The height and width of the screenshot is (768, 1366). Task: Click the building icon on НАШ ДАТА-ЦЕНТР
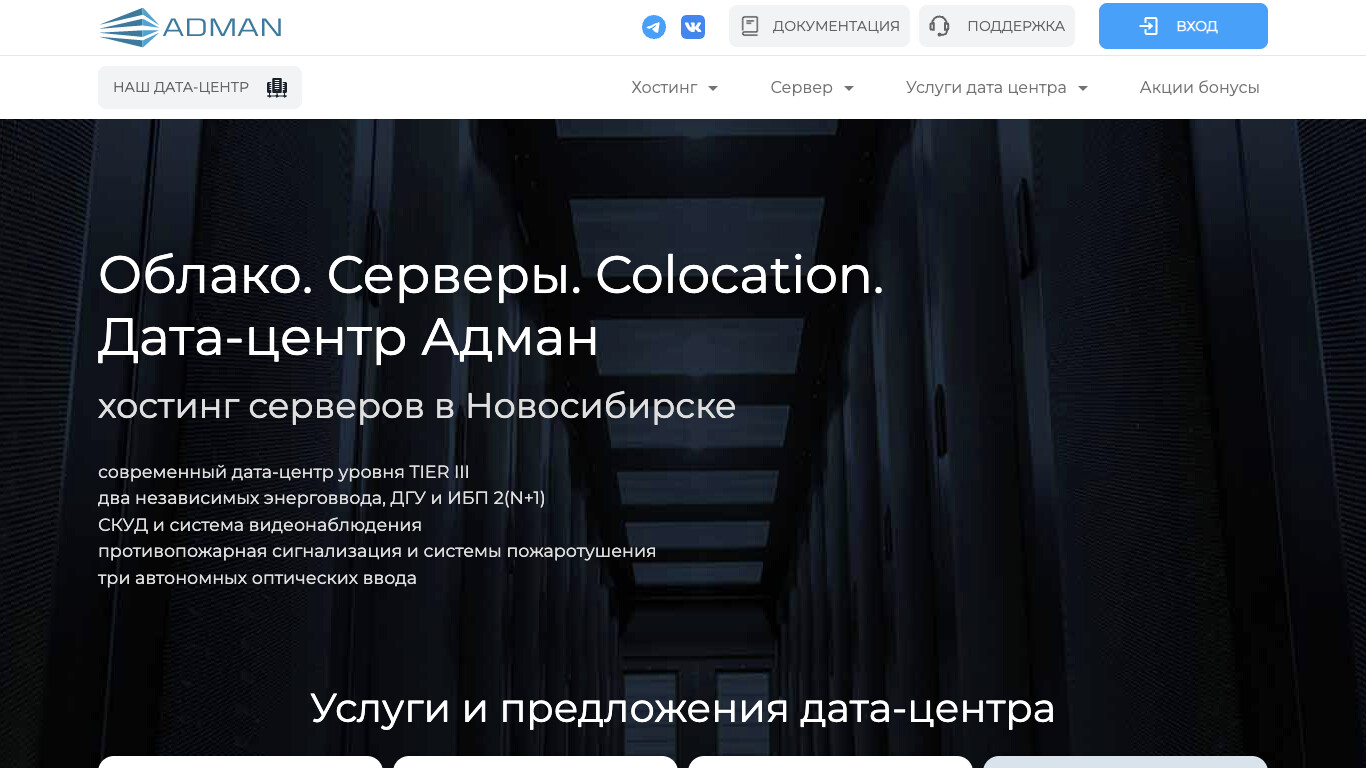275,87
